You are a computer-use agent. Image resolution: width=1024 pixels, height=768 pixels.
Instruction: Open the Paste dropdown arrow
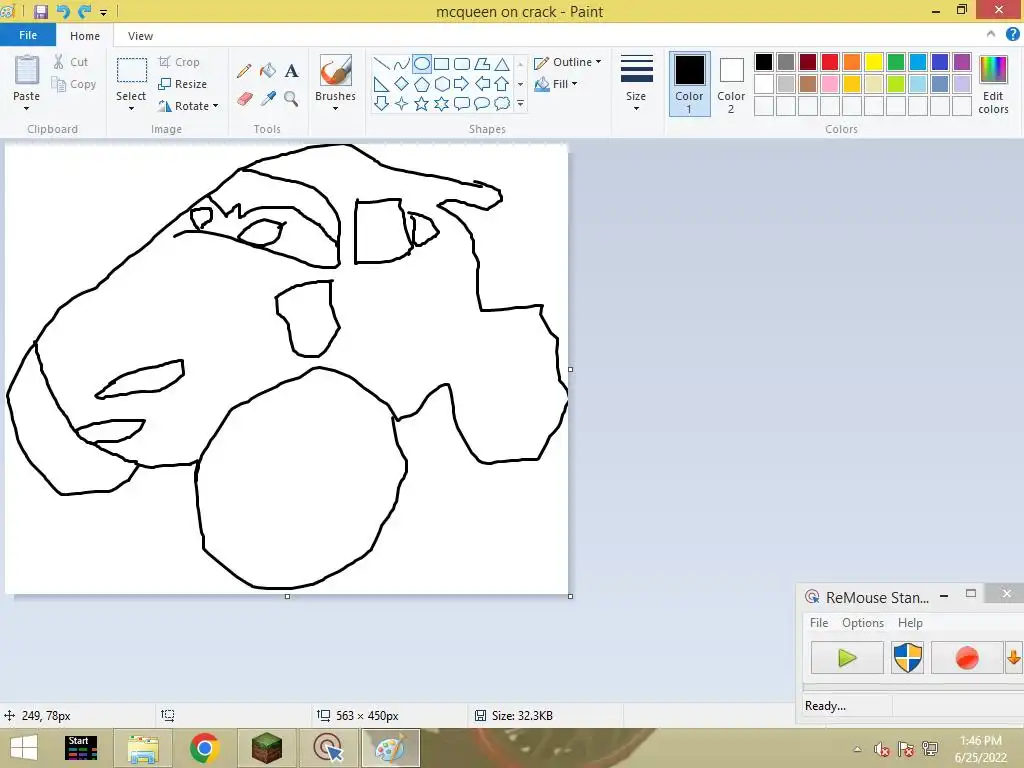(27, 109)
